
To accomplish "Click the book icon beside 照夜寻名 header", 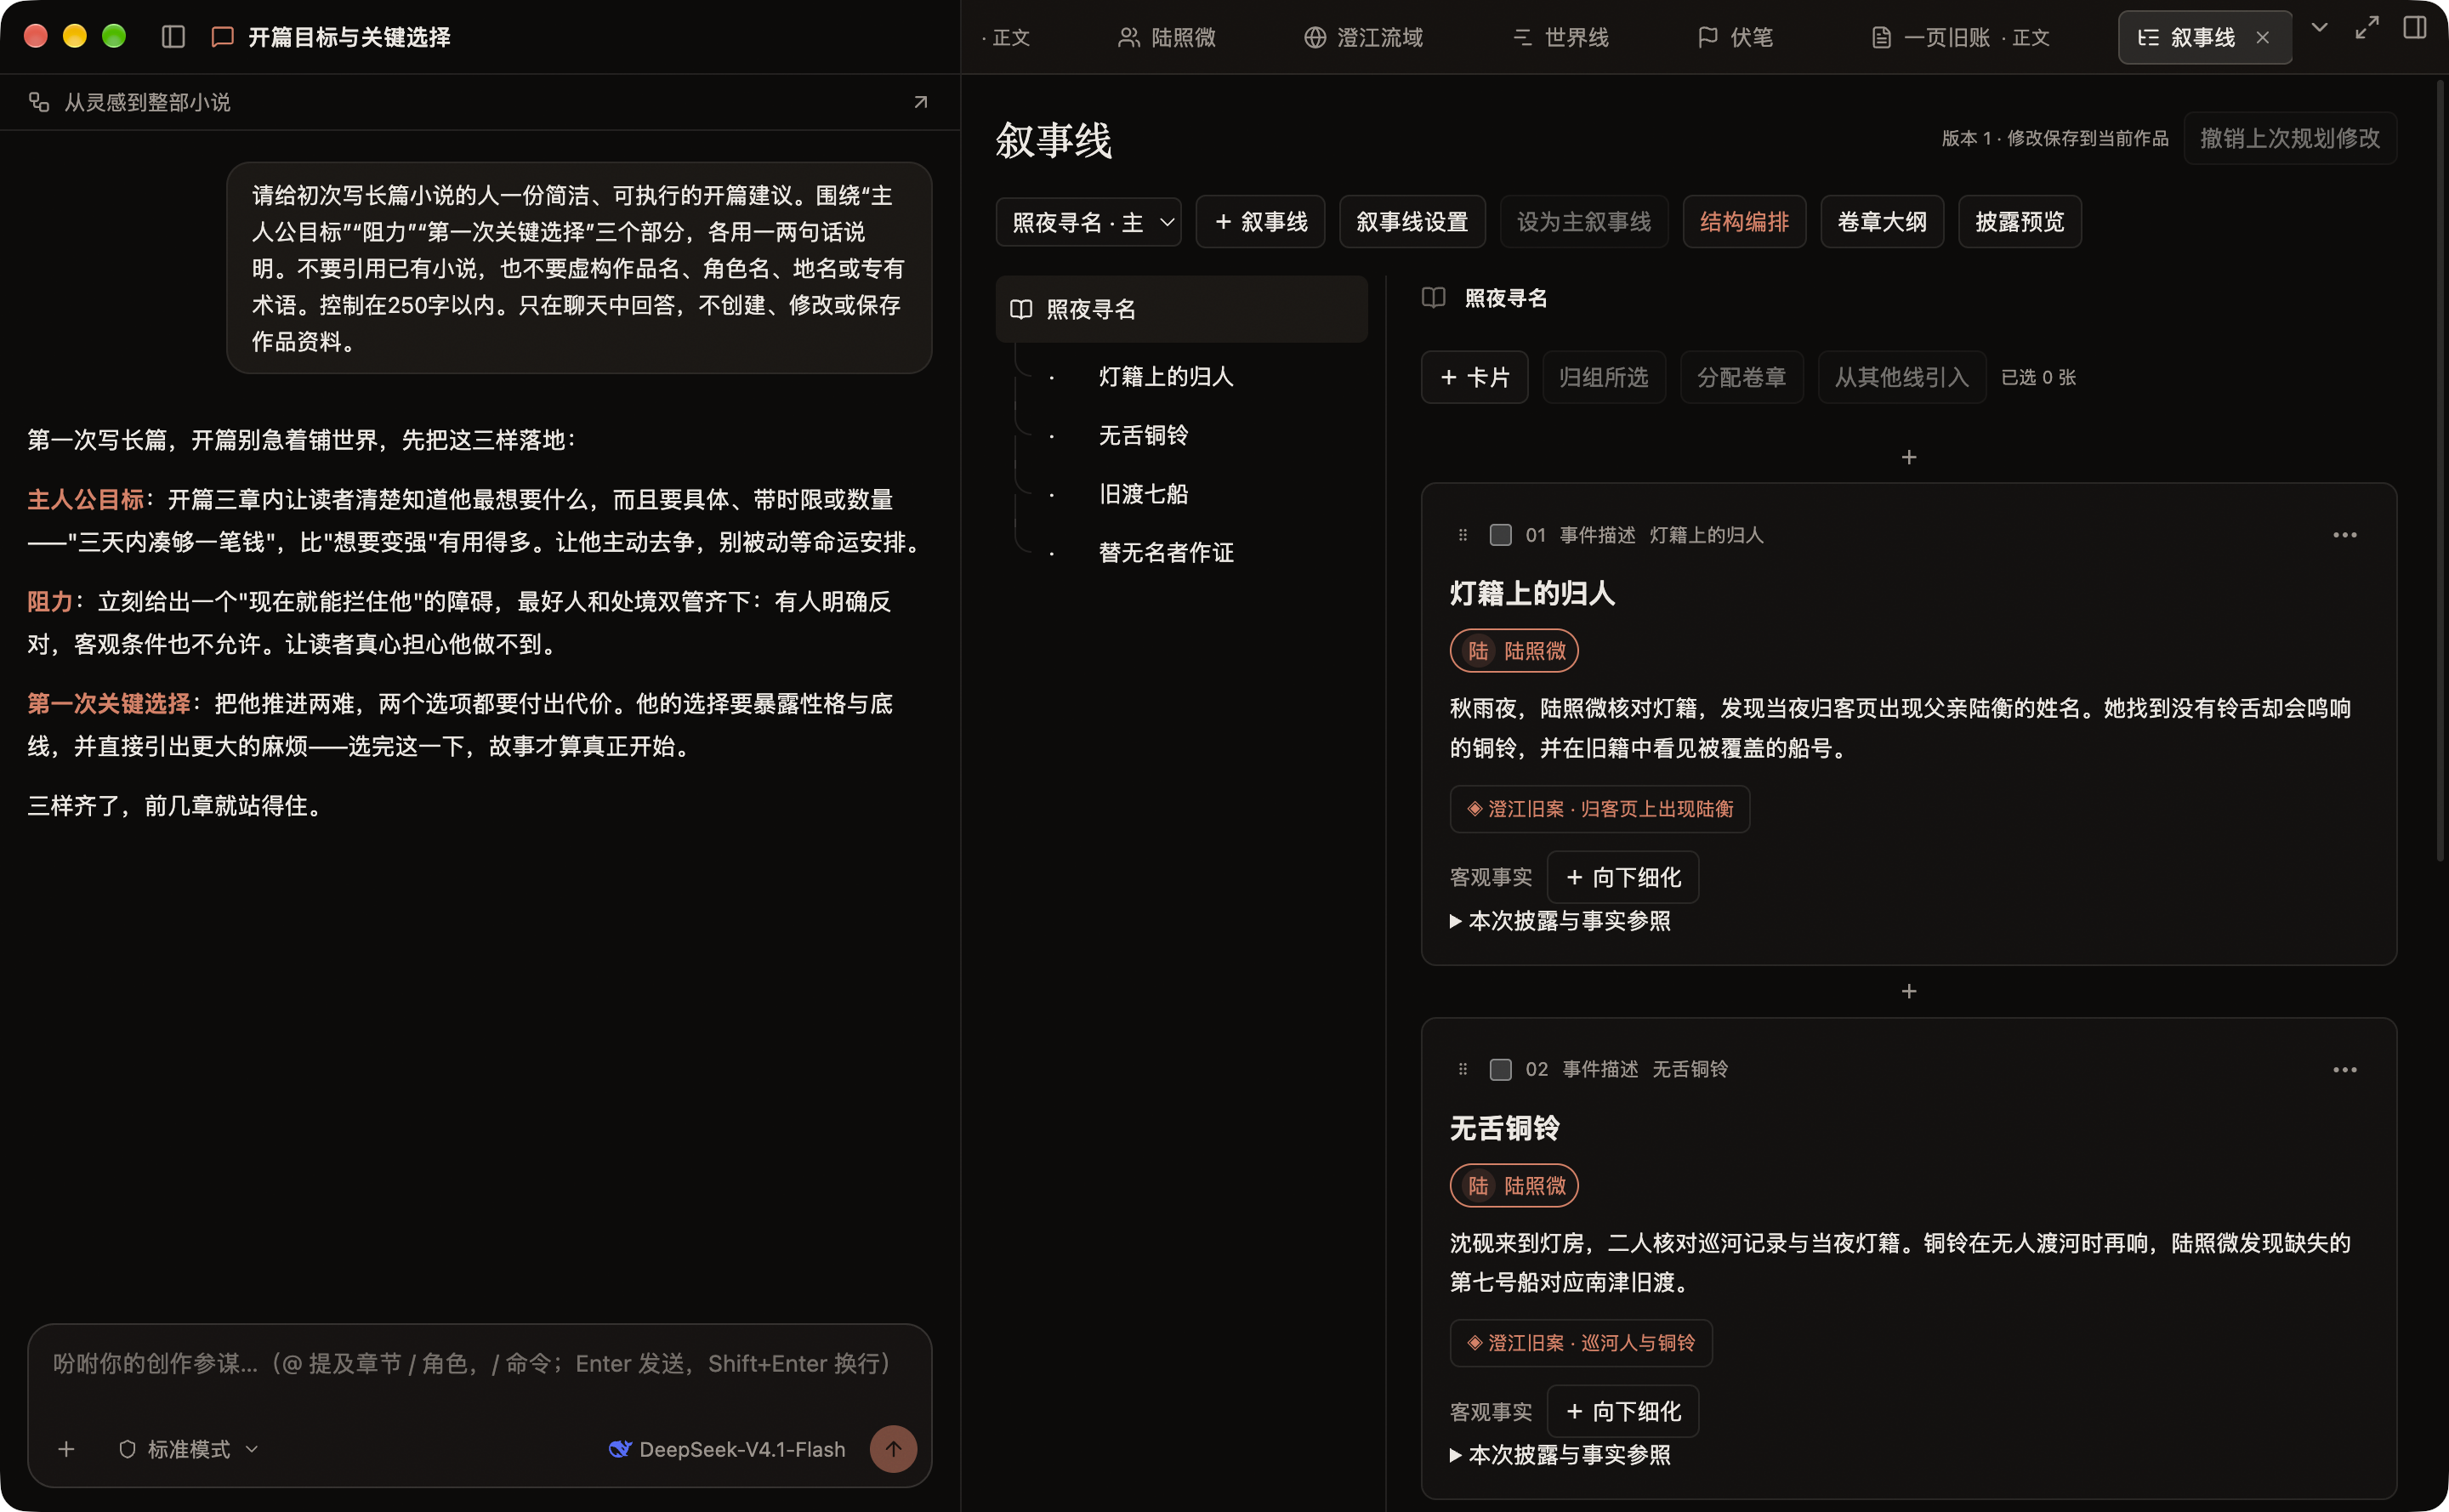I will (1434, 298).
